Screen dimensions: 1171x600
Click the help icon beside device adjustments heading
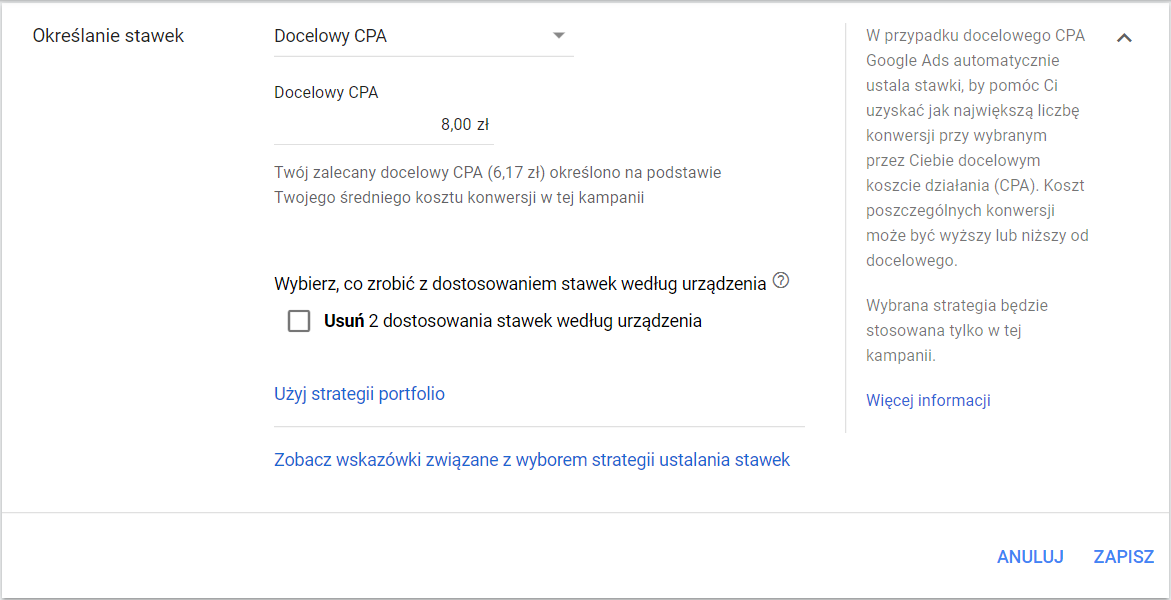(x=781, y=281)
